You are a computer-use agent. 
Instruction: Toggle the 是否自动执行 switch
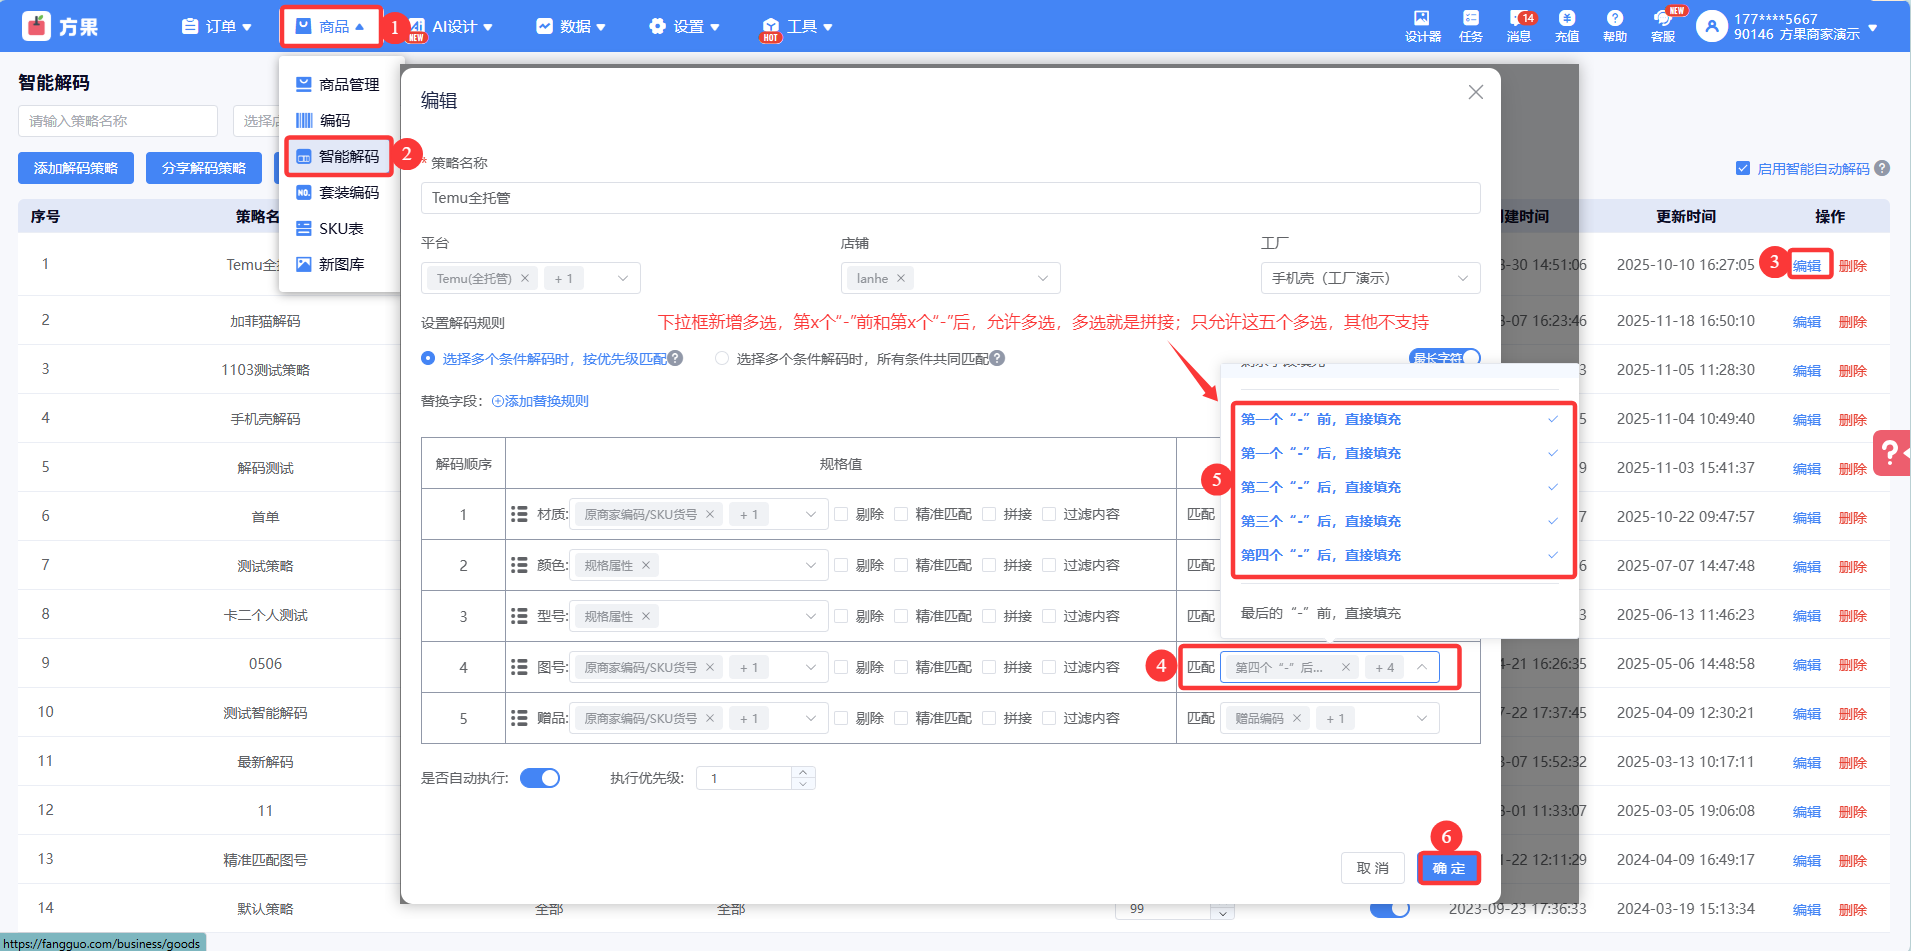[x=540, y=778]
